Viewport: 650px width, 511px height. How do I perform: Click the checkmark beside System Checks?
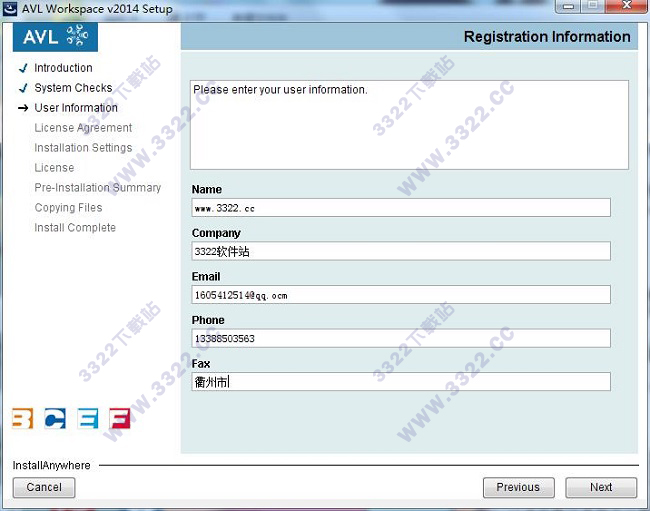(x=24, y=88)
